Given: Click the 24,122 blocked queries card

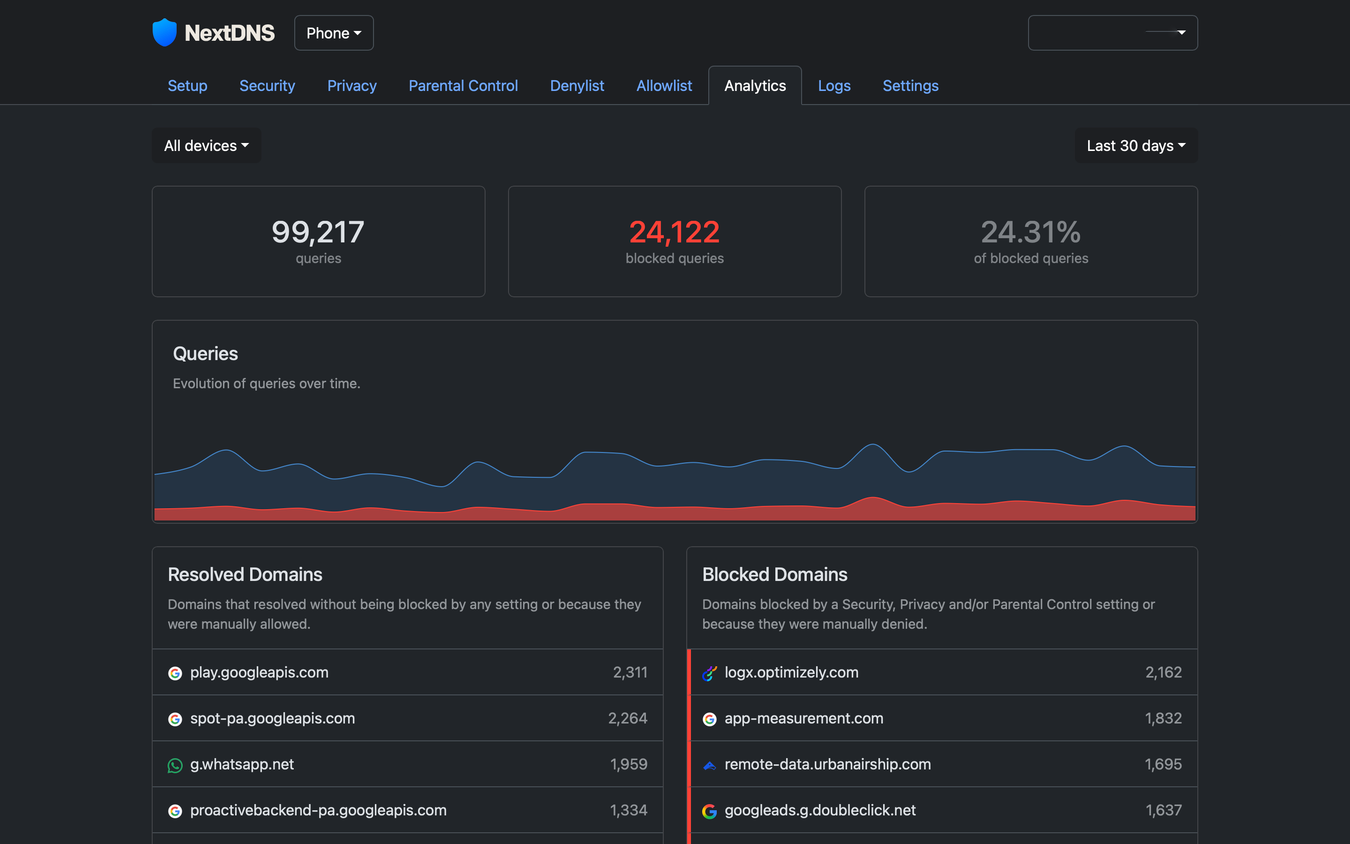Looking at the screenshot, I should point(675,241).
